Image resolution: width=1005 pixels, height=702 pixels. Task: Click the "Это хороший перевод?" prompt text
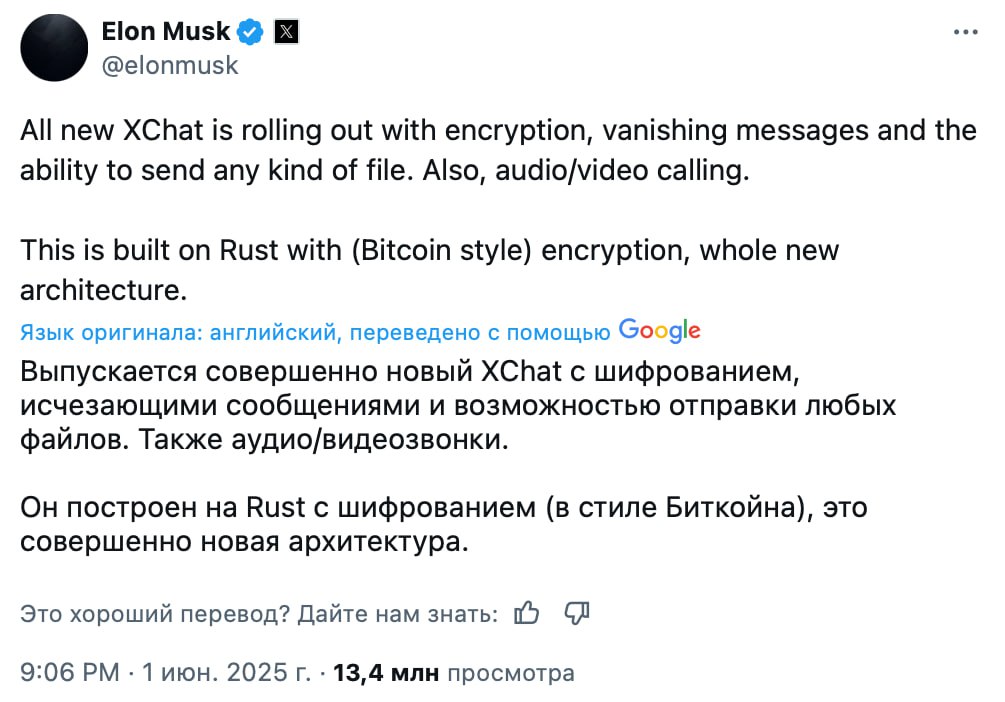tap(155, 614)
